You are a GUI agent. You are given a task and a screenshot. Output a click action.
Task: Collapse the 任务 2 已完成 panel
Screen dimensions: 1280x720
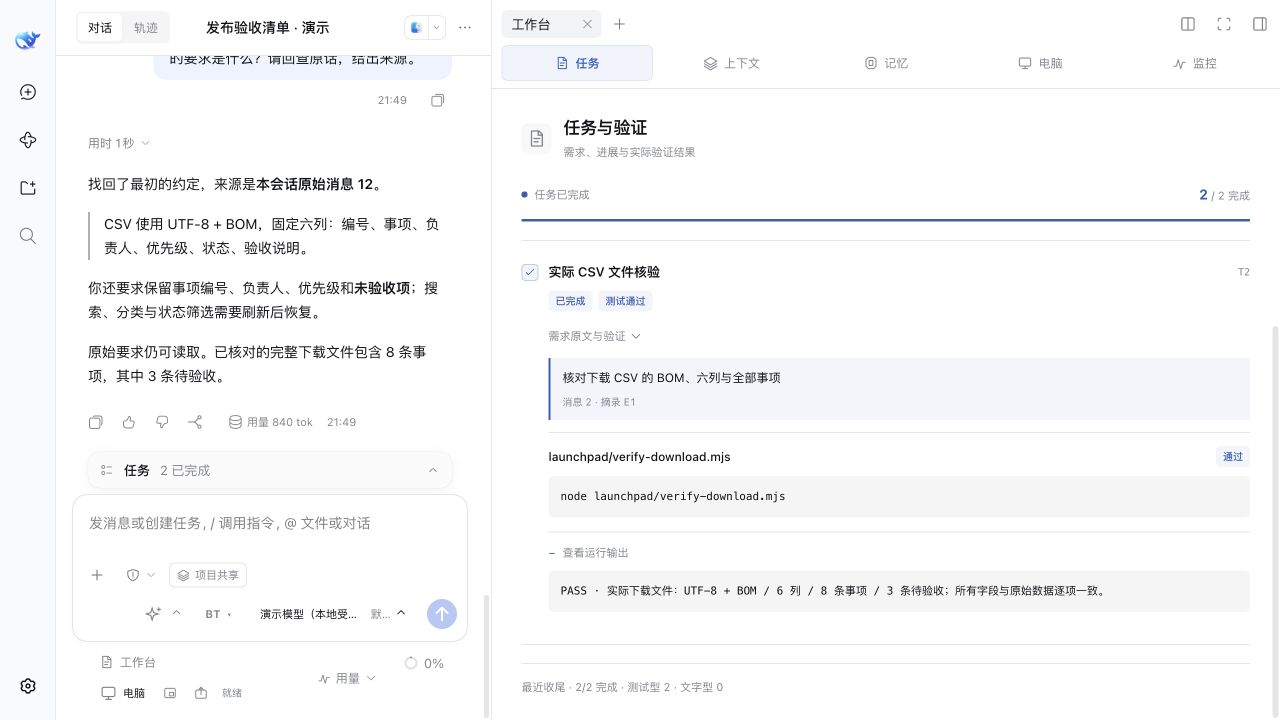pyautogui.click(x=270, y=470)
